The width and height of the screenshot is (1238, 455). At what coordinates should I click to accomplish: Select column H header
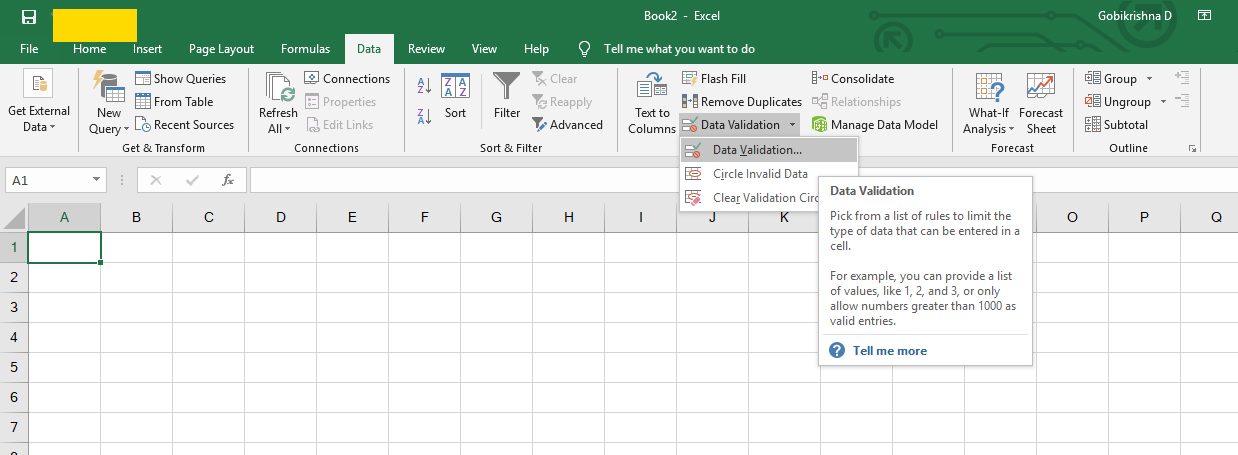click(x=569, y=217)
